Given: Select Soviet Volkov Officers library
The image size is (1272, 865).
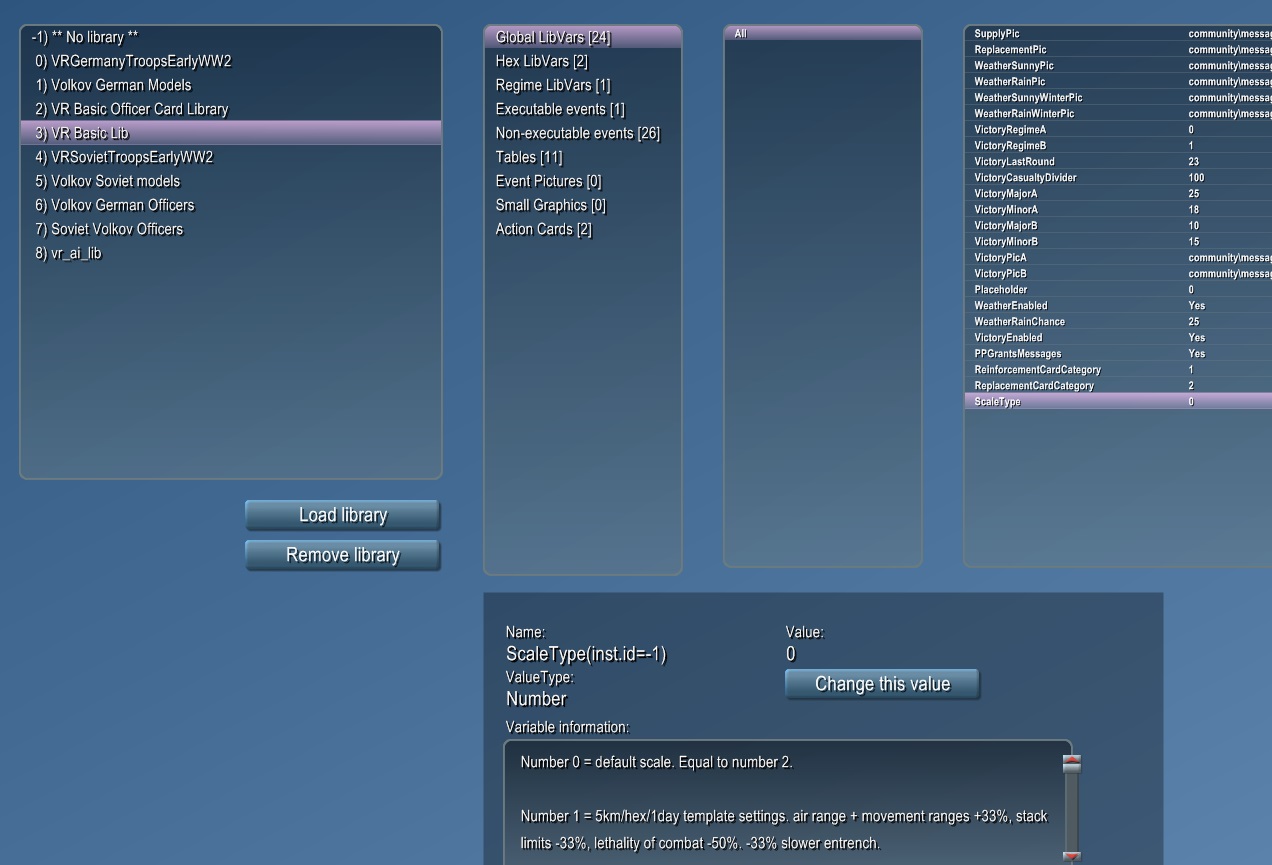Looking at the screenshot, I should pos(231,229).
